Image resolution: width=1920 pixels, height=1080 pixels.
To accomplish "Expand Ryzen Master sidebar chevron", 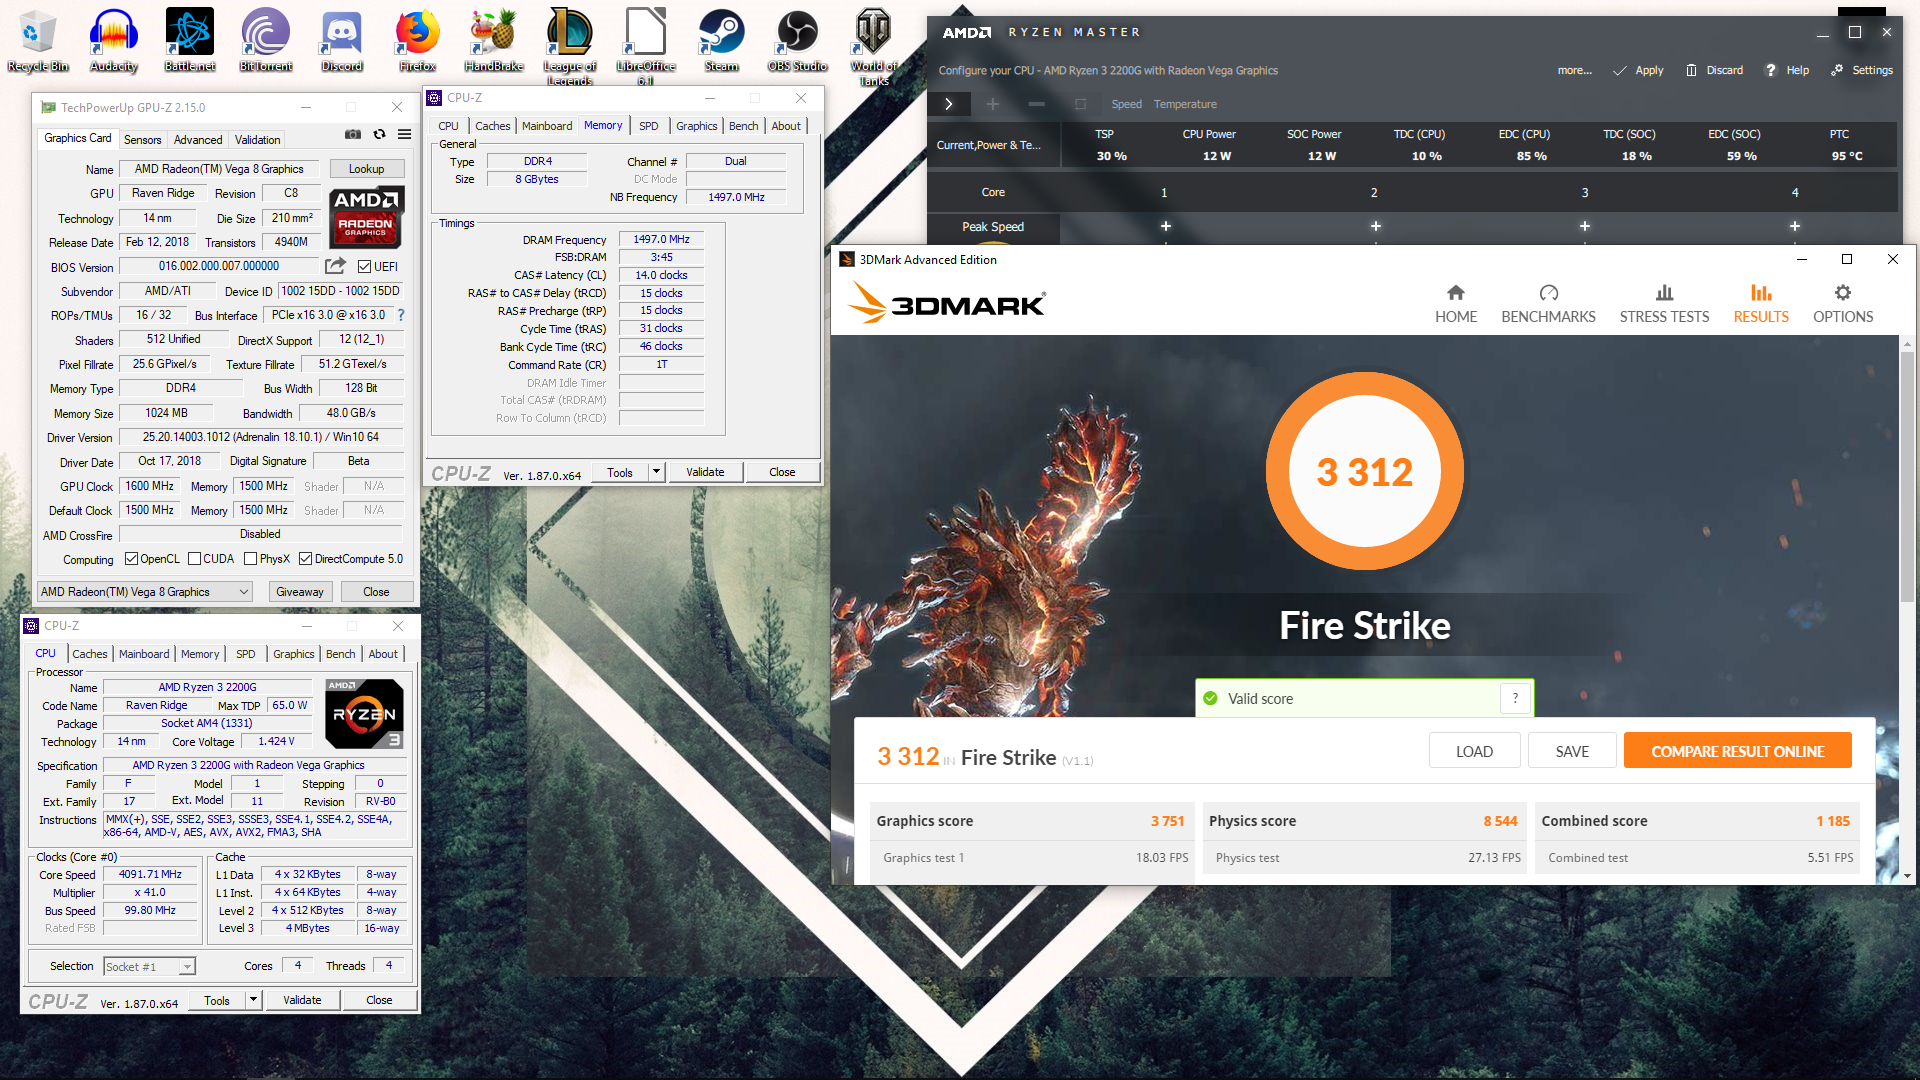I will point(949,104).
